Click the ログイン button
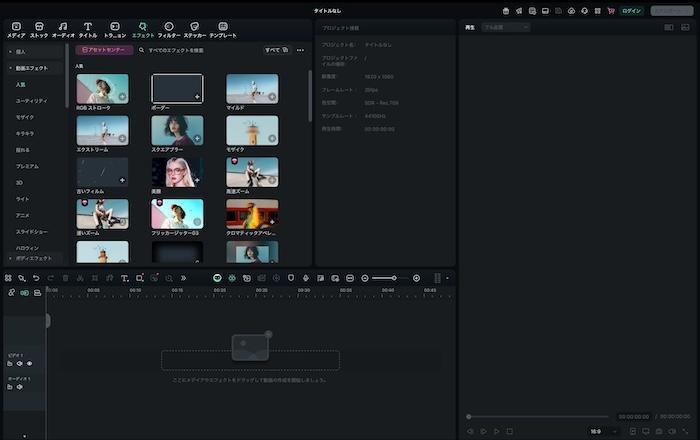700x440 pixels. [631, 10]
